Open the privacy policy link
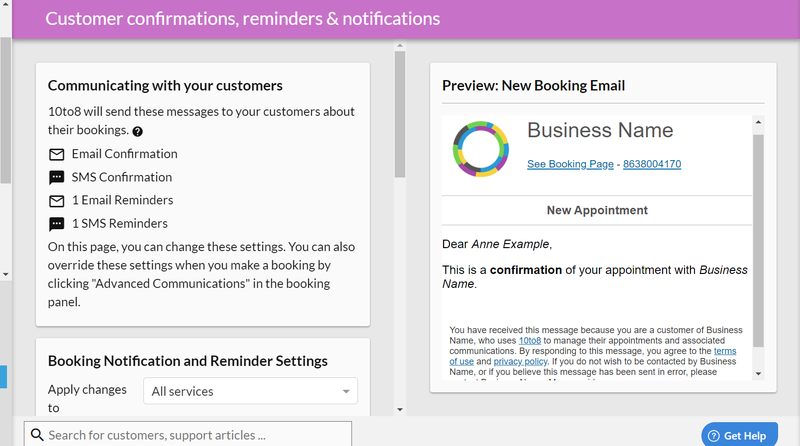The height and width of the screenshot is (446, 800). click(520, 361)
